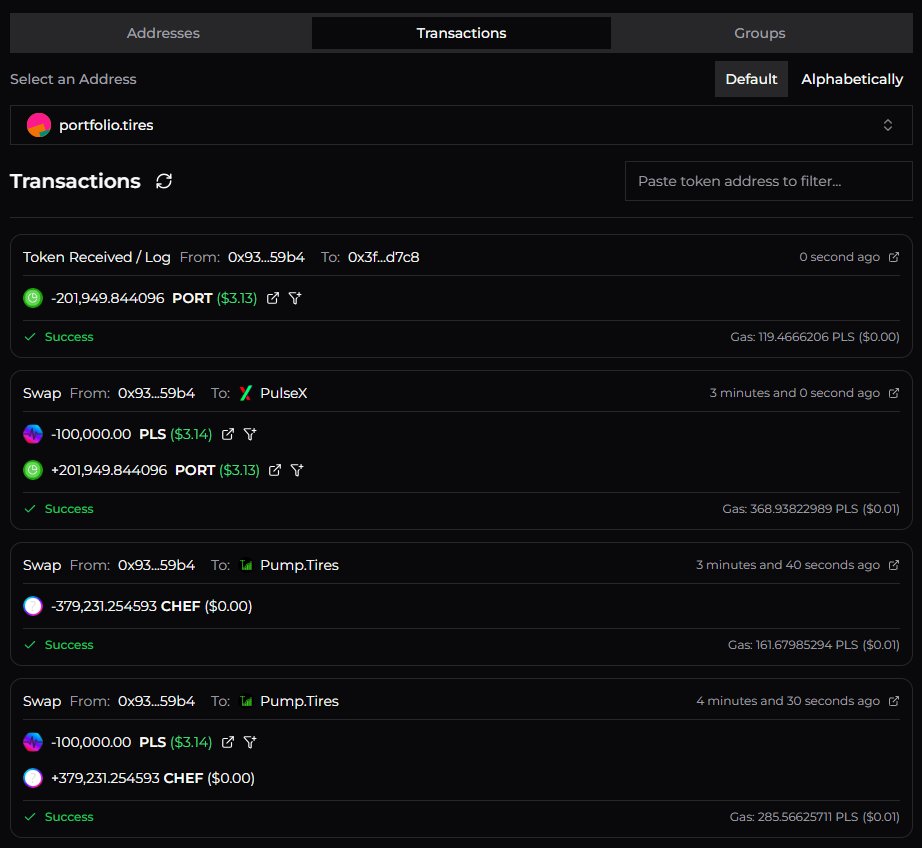
Task: Click Pump.Tires label in 4 minutes 30 seconds swap
Action: 299,701
